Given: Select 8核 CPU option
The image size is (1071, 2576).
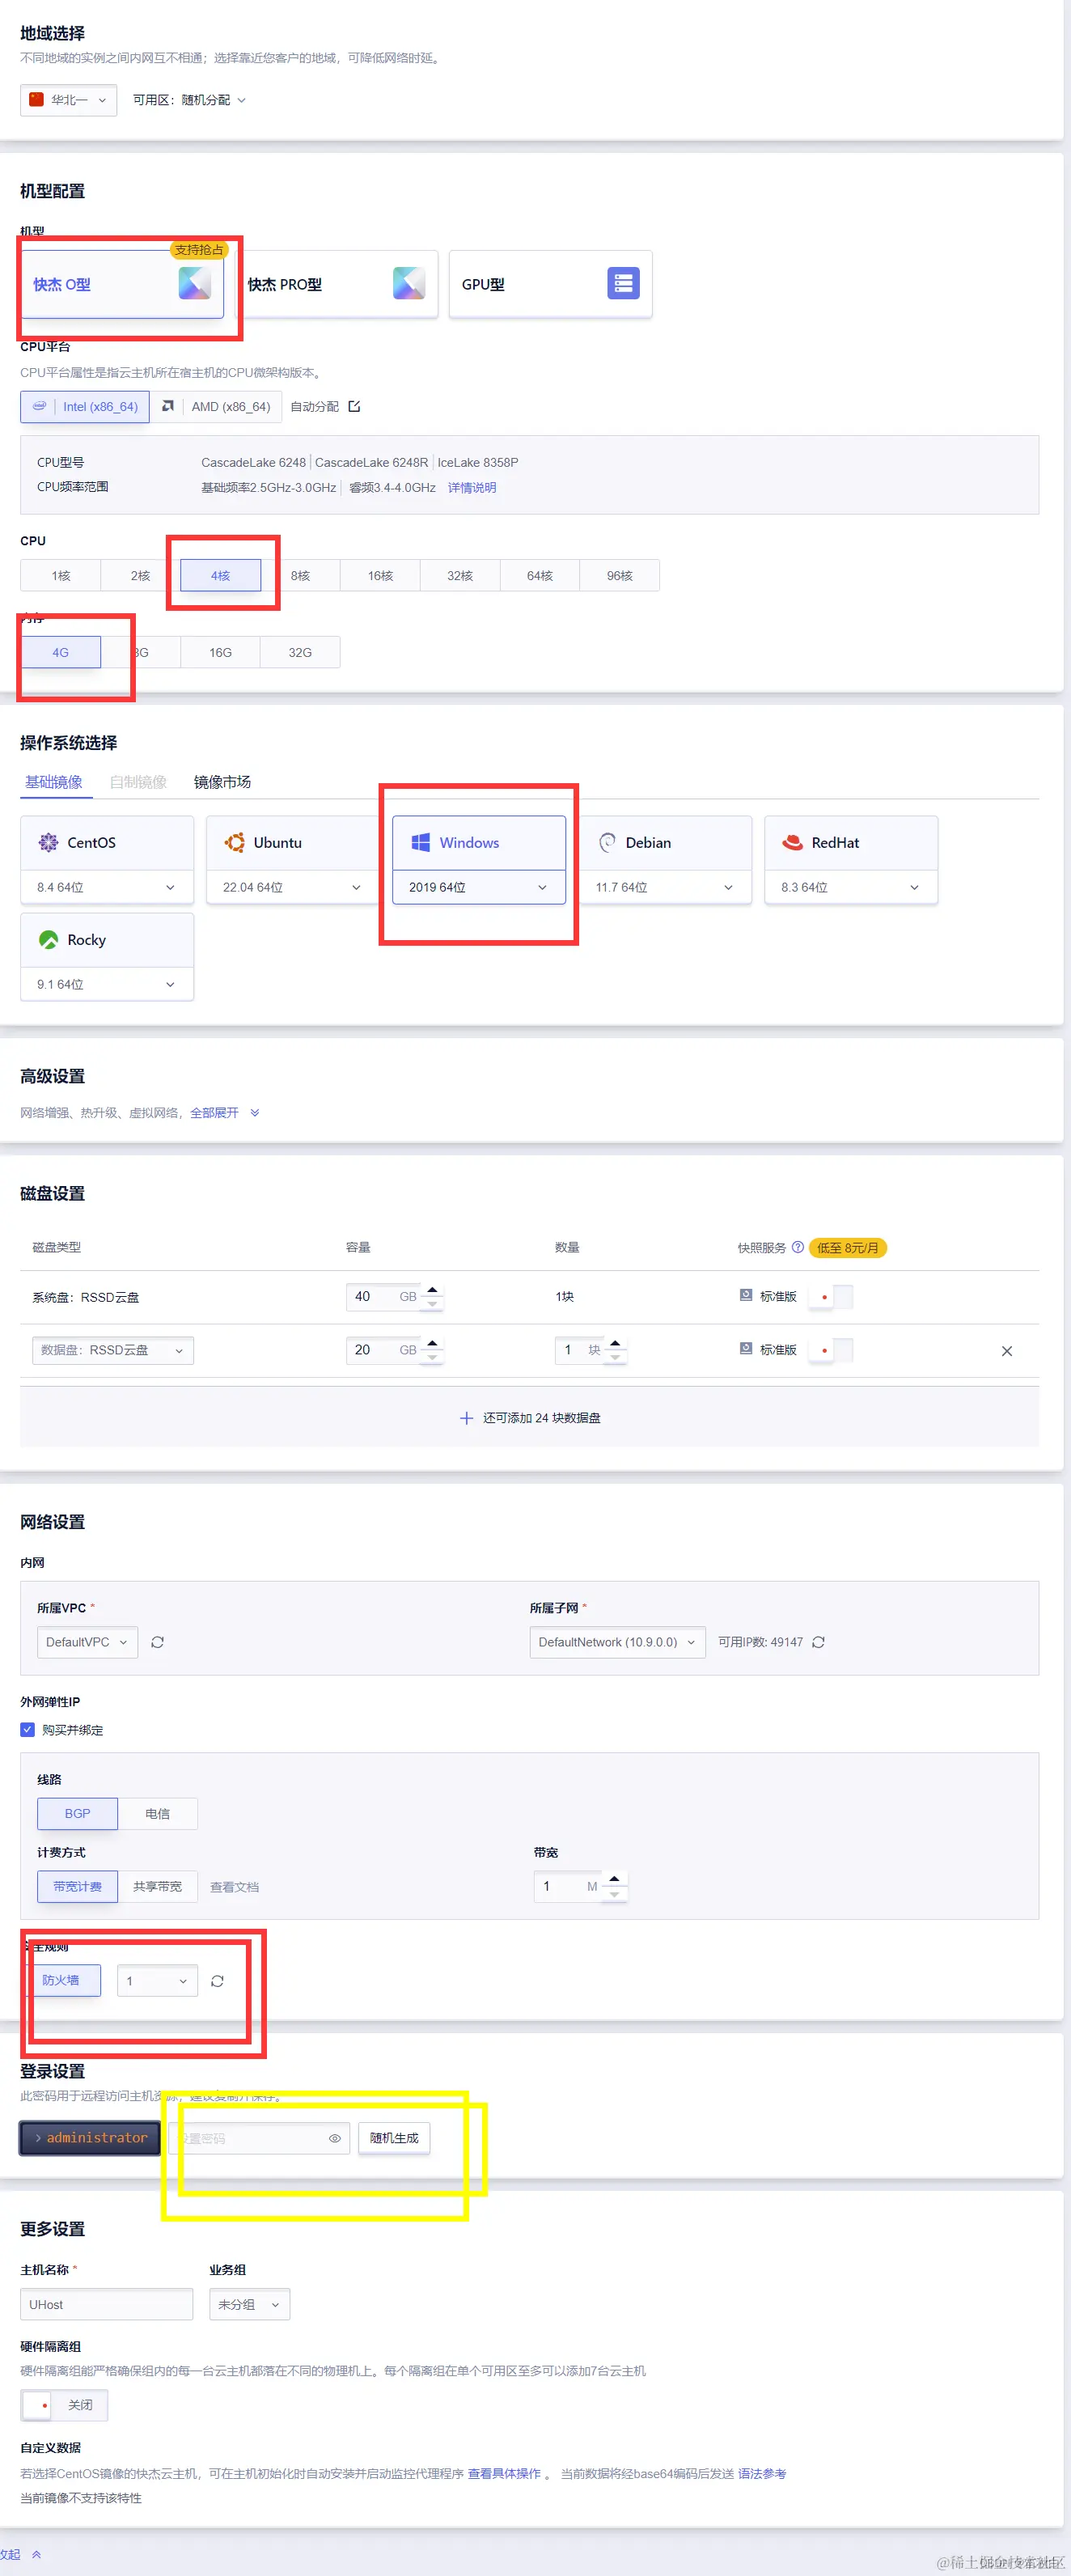Looking at the screenshot, I should click(300, 576).
